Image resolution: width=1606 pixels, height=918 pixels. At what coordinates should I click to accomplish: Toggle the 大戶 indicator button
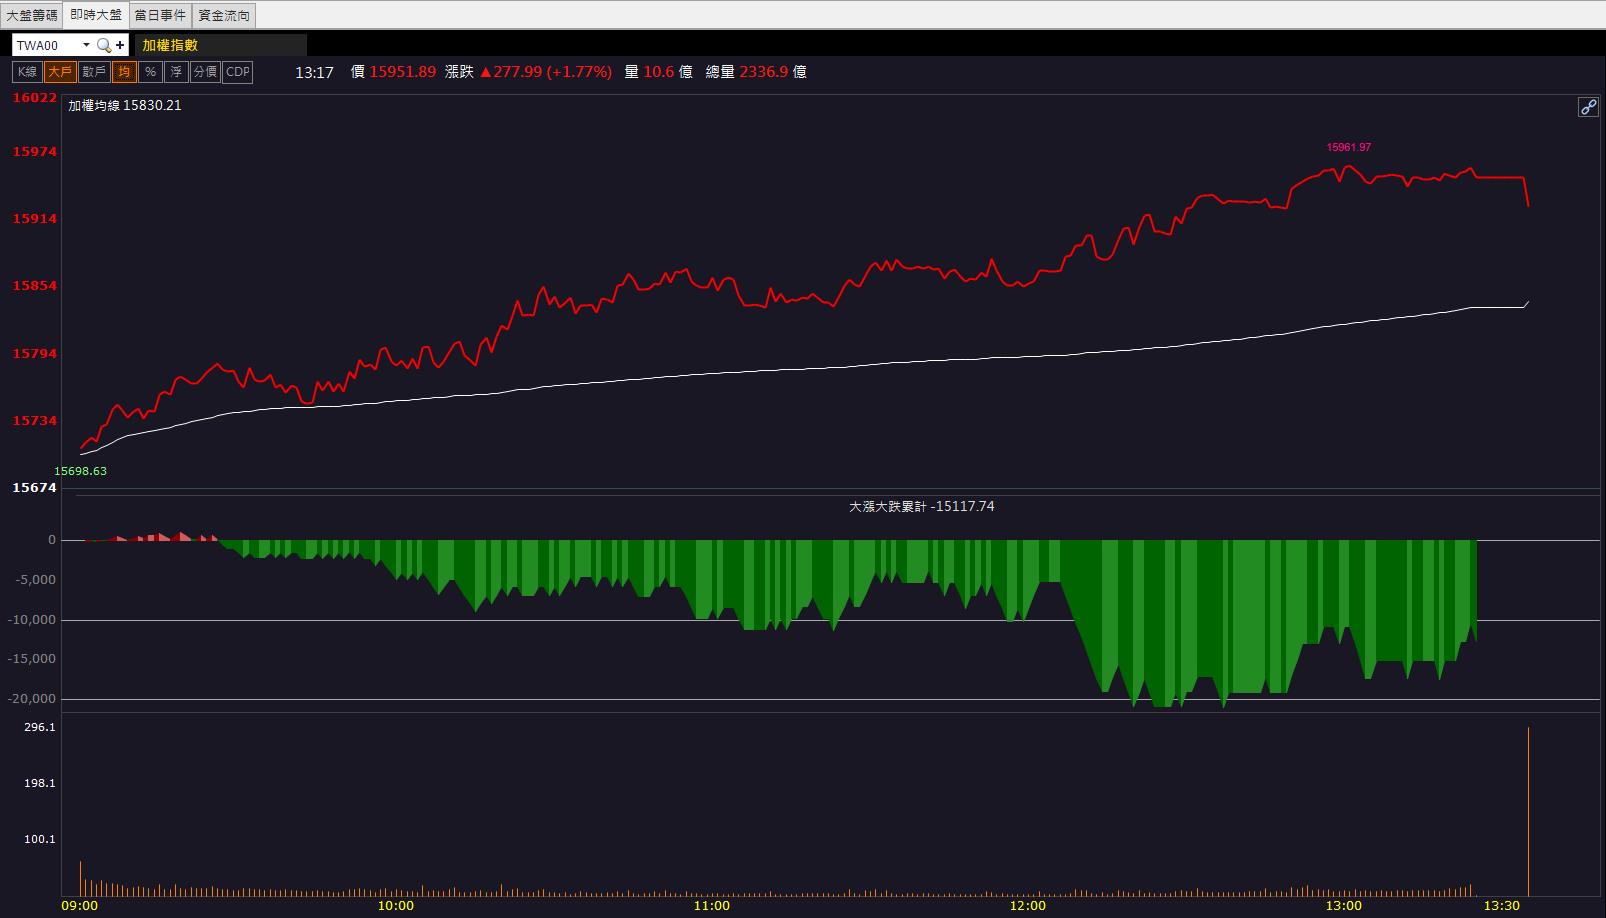(60, 72)
